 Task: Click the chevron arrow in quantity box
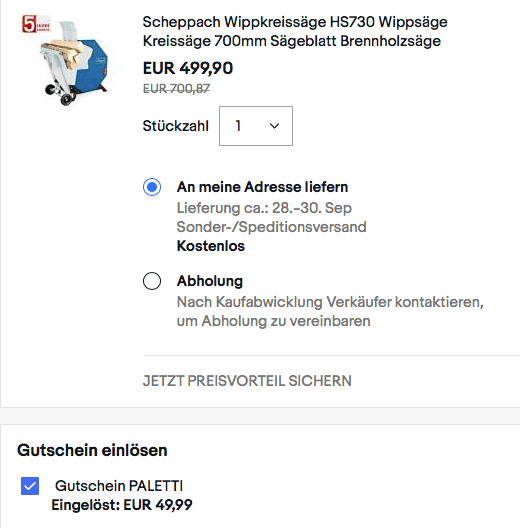(x=274, y=126)
